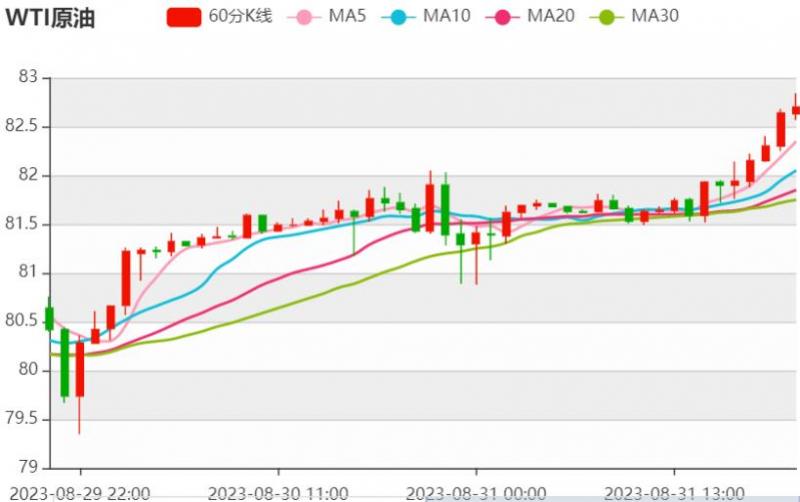The image size is (800, 502).
Task: Click the 2023-08-31 13:00 x-axis label
Action: point(674,493)
